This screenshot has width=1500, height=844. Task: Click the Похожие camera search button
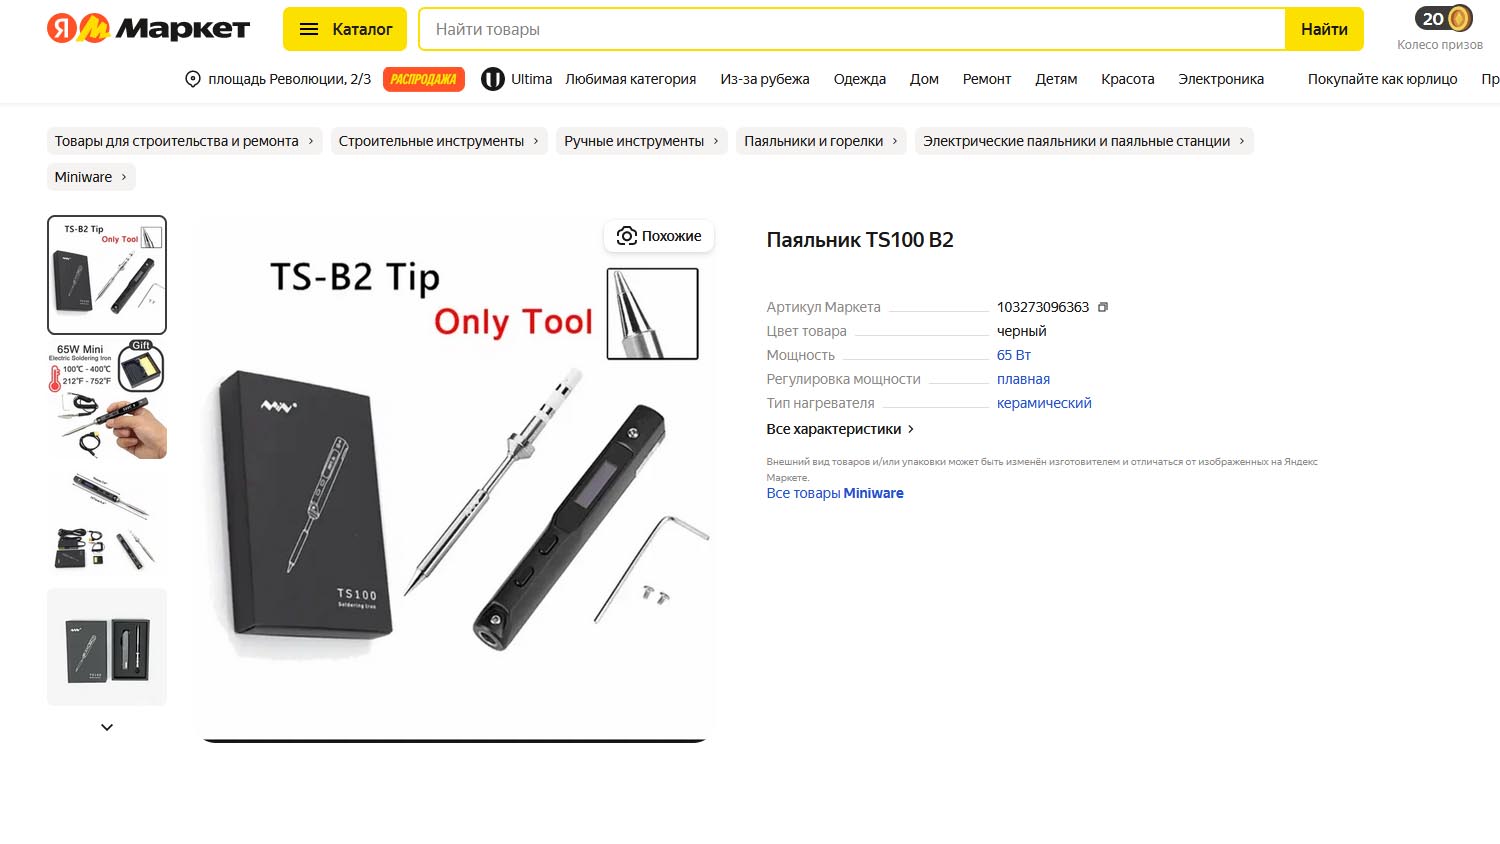[x=659, y=236]
